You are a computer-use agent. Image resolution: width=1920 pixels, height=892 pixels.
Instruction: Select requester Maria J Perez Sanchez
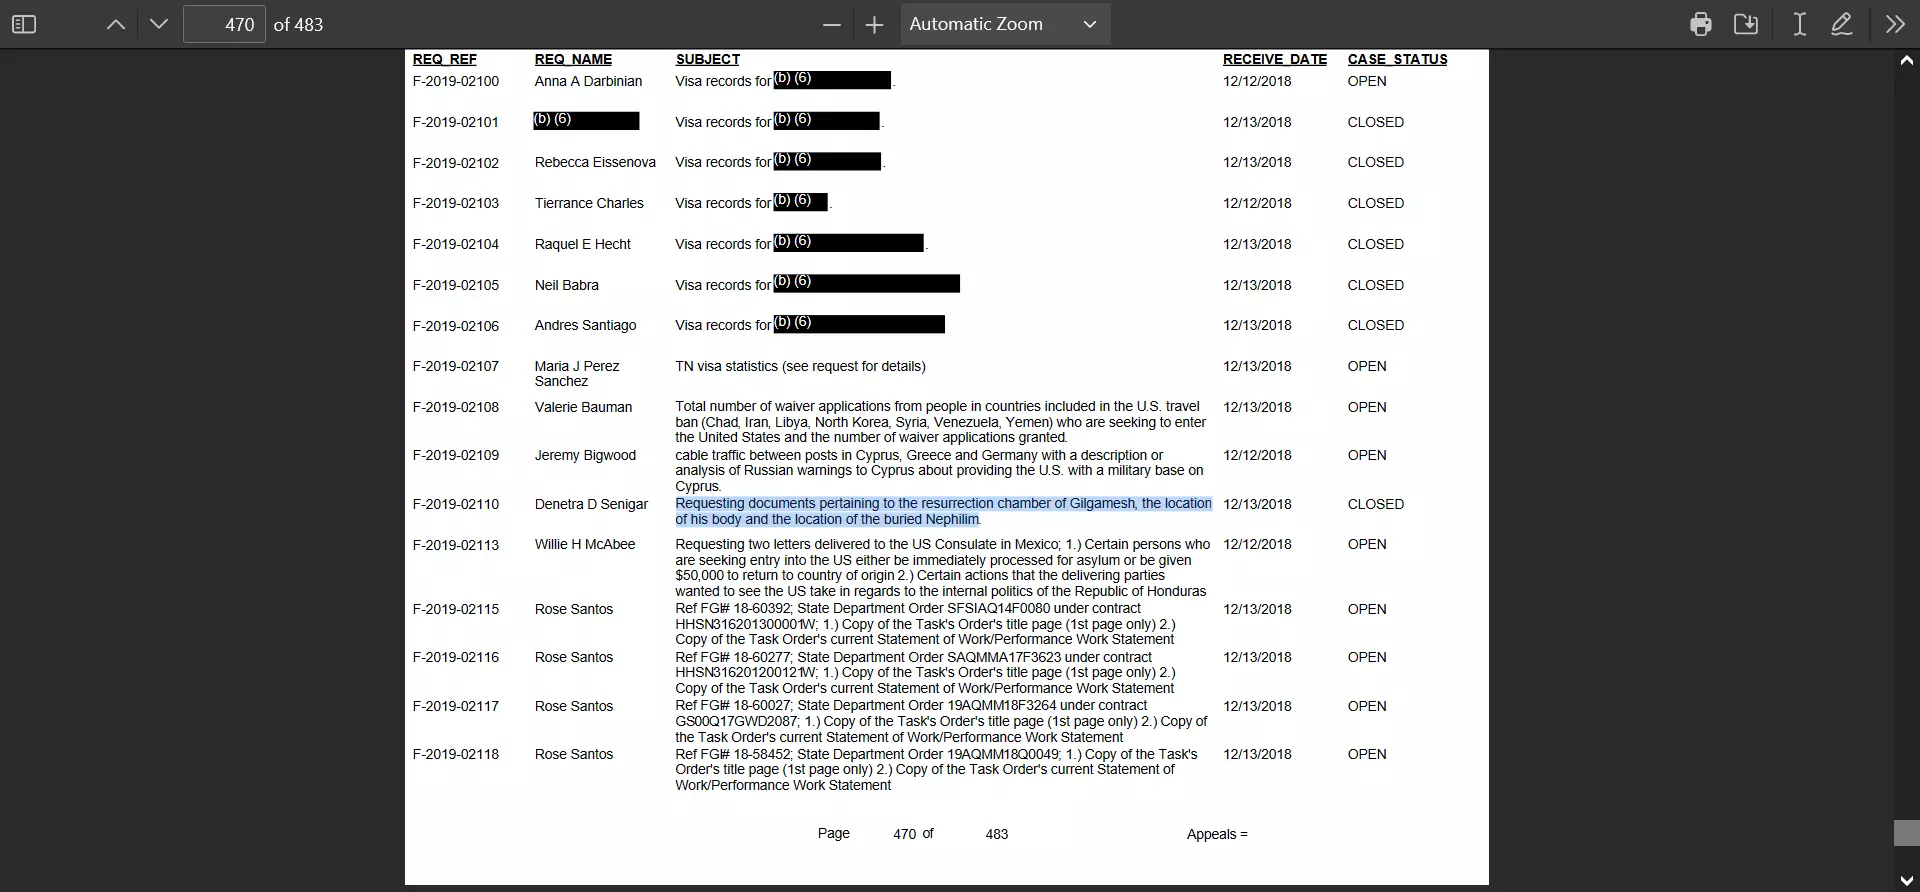(x=577, y=374)
